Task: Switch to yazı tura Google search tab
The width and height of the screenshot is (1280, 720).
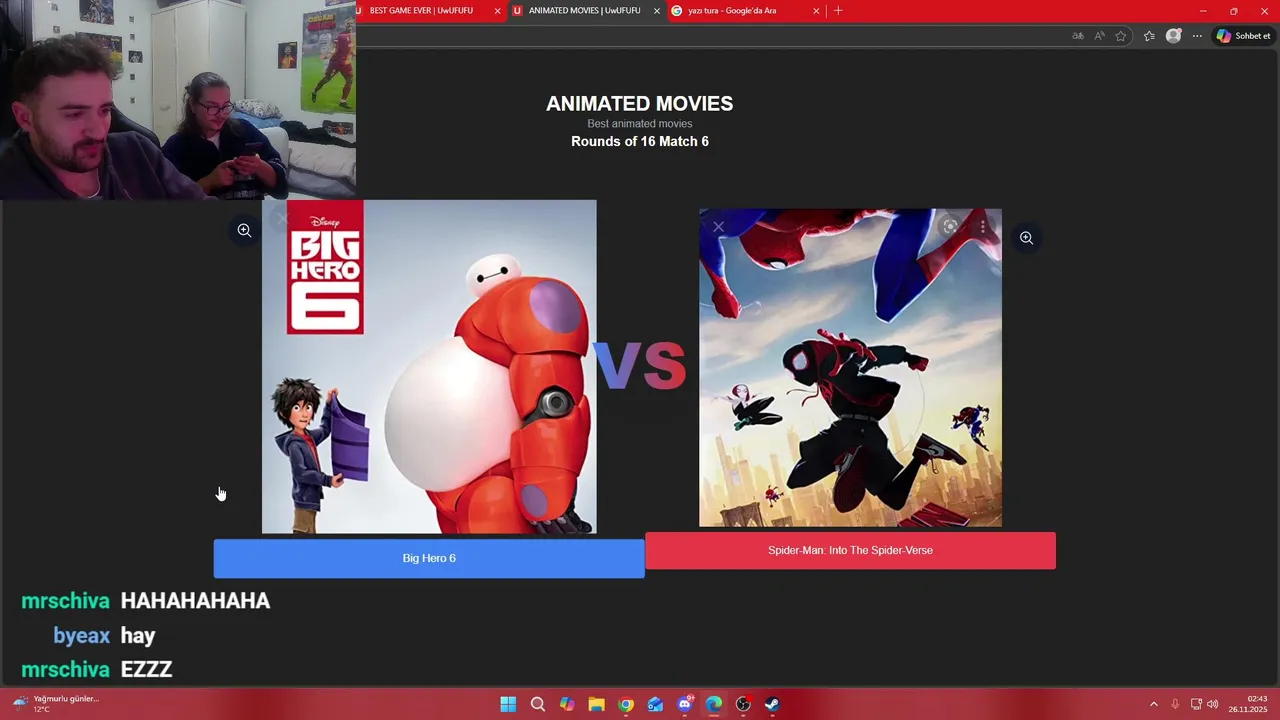Action: pos(732,11)
